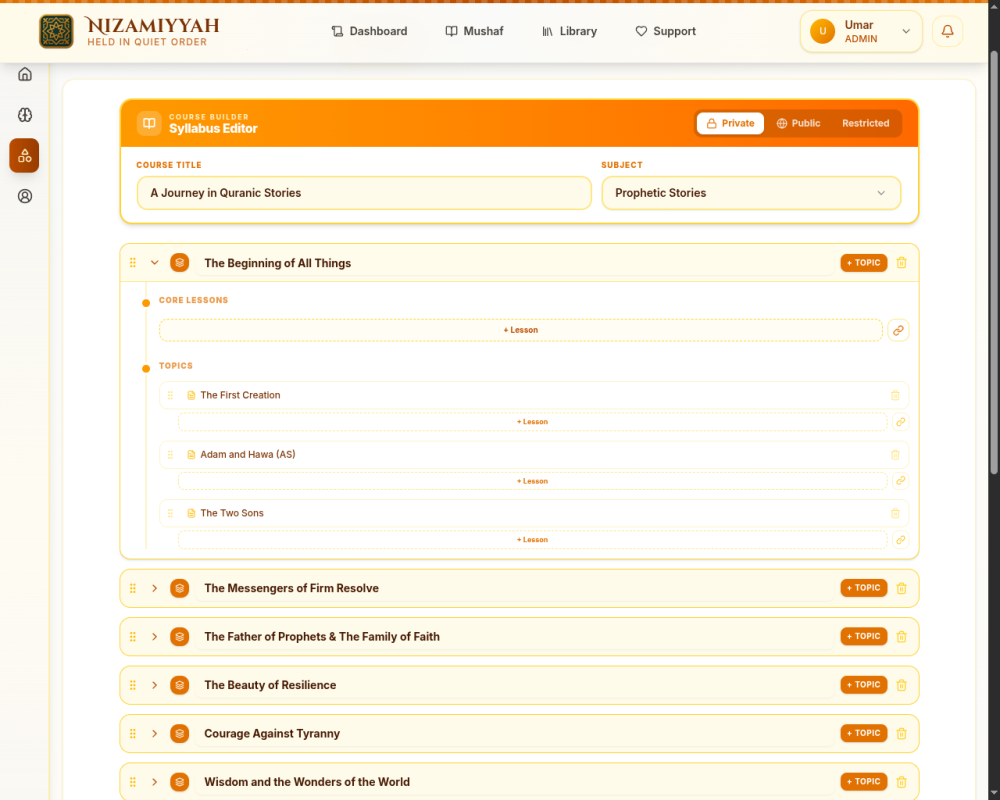
Task: Open the Support page
Action: click(665, 31)
